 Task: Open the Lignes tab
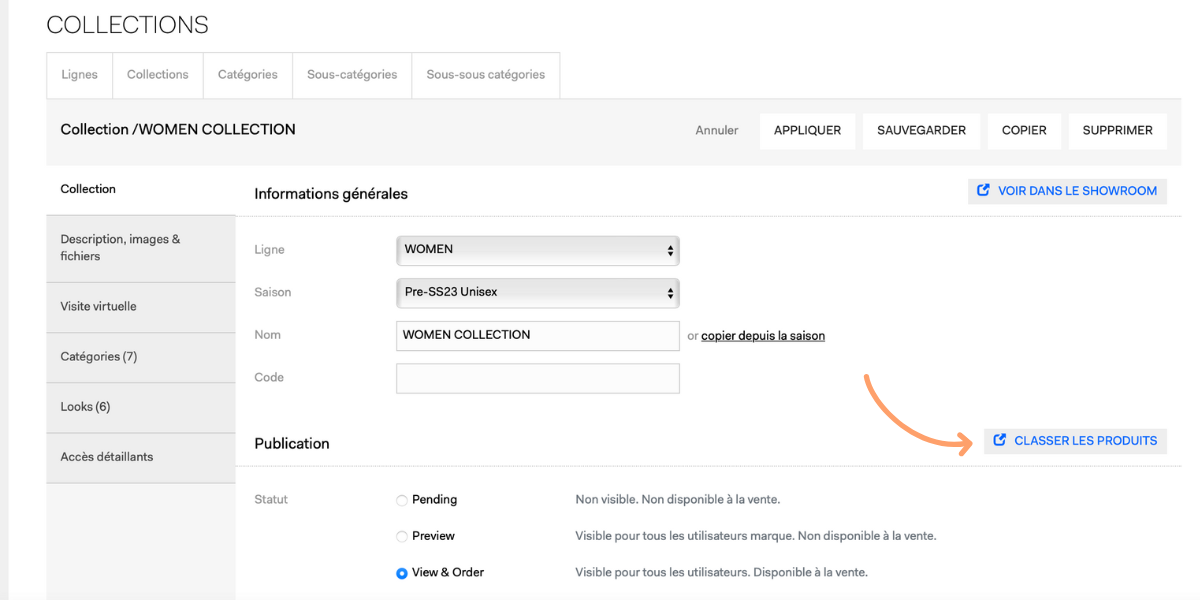[80, 75]
